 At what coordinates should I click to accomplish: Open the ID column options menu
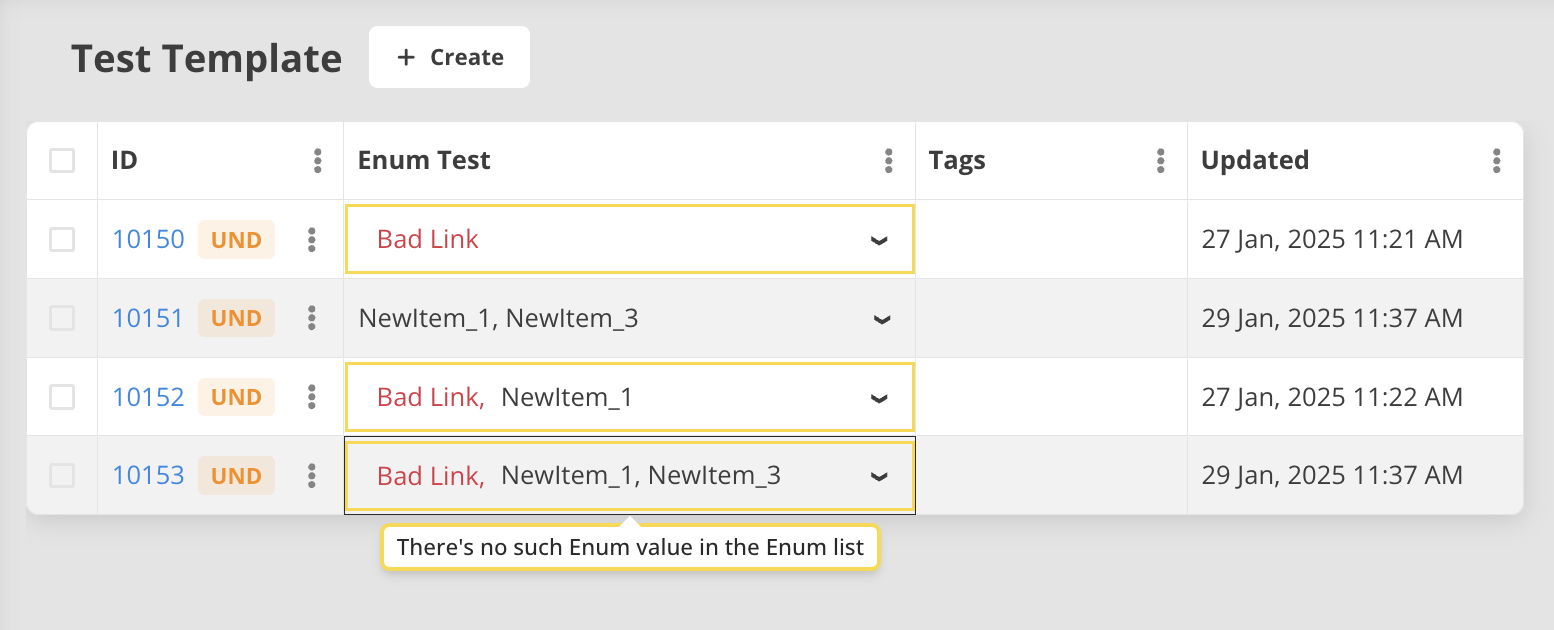pyautogui.click(x=317, y=161)
